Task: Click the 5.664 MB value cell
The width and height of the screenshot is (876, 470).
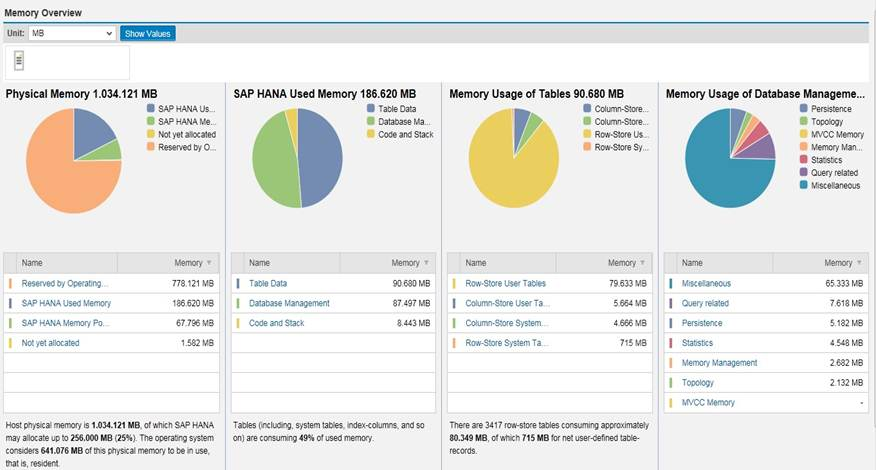Action: pos(630,303)
